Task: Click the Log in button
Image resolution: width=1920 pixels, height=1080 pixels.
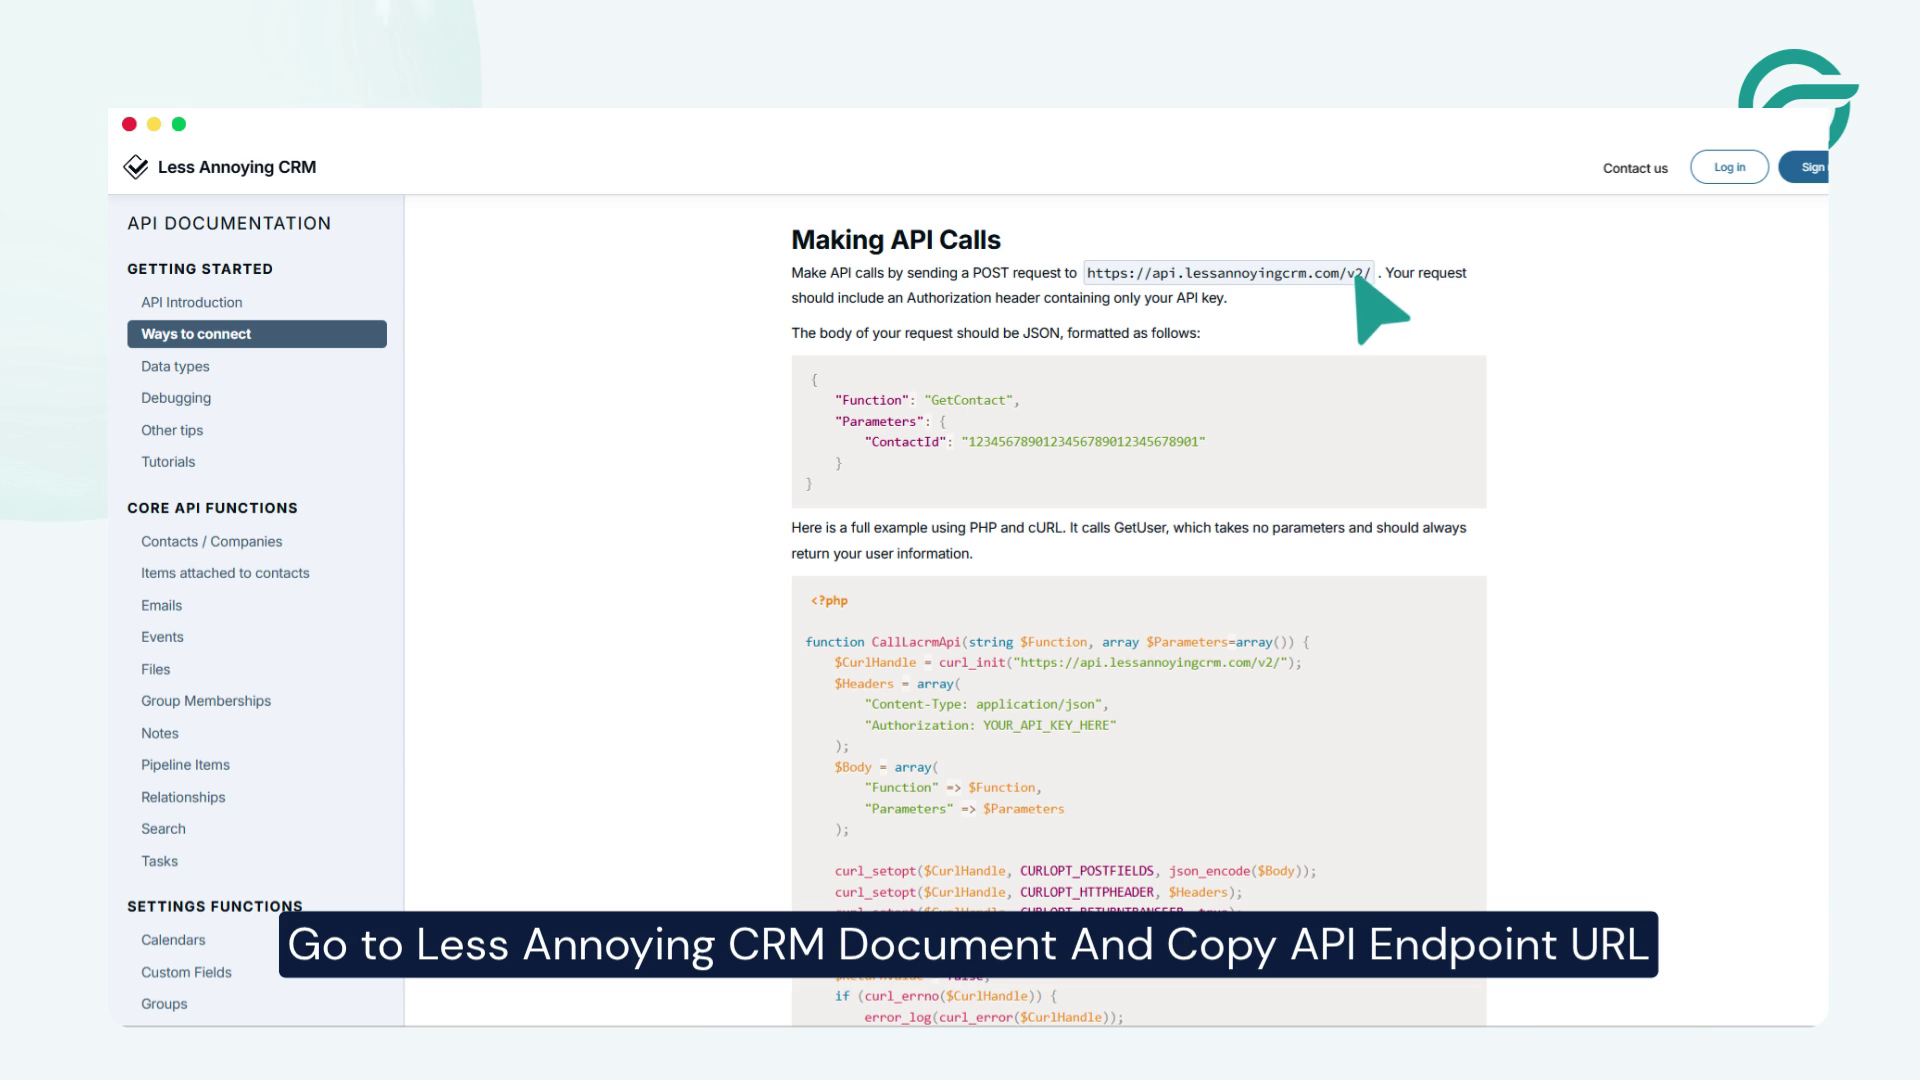Action: coord(1729,167)
